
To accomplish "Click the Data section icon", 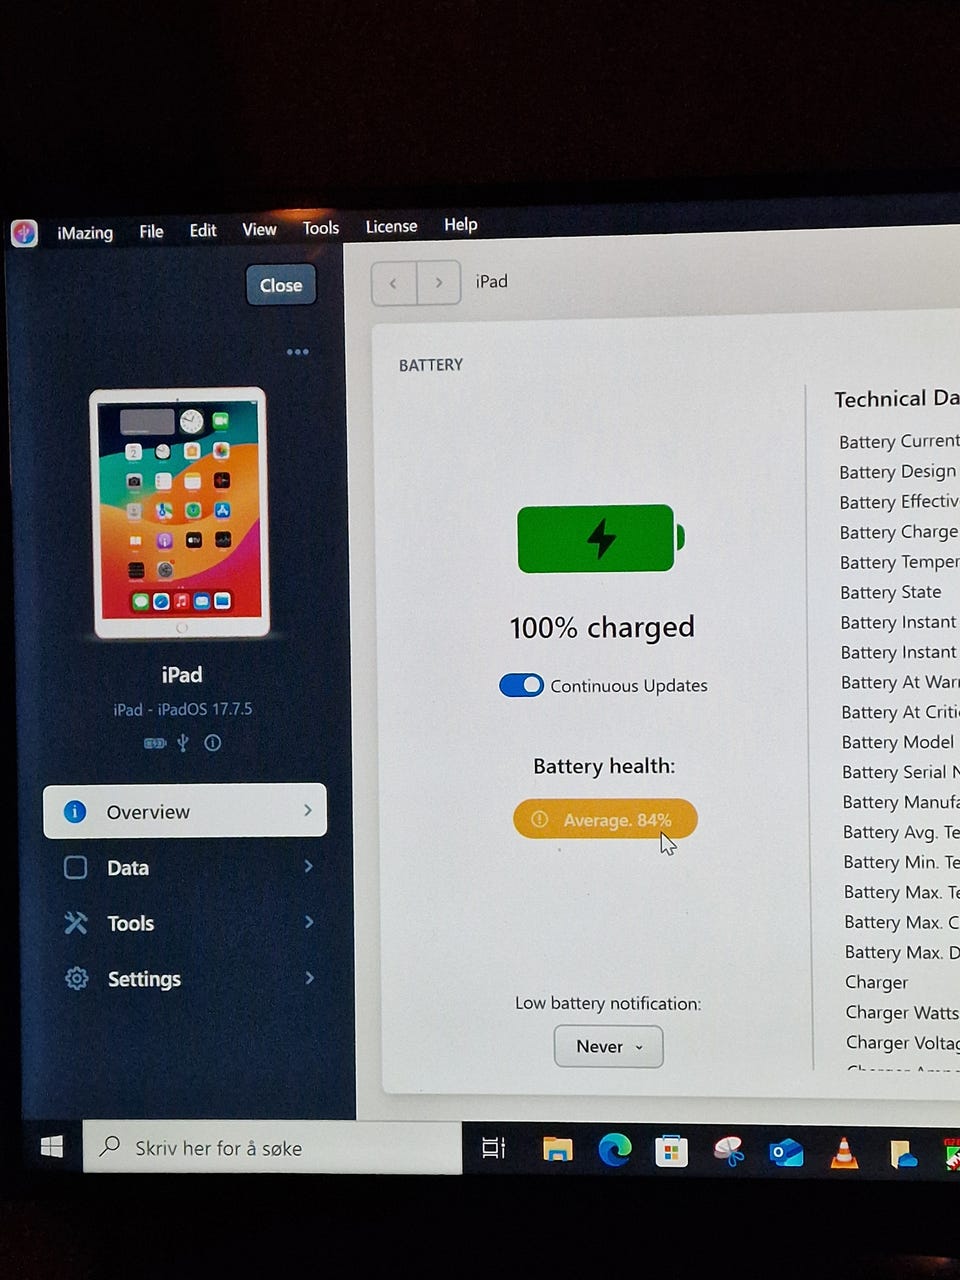I will pyautogui.click(x=76, y=867).
